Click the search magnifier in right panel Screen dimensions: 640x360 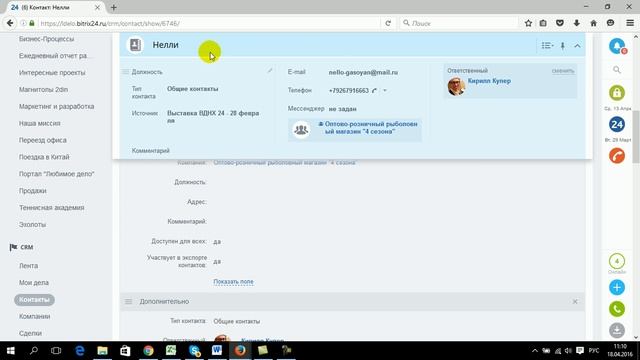pos(617,70)
